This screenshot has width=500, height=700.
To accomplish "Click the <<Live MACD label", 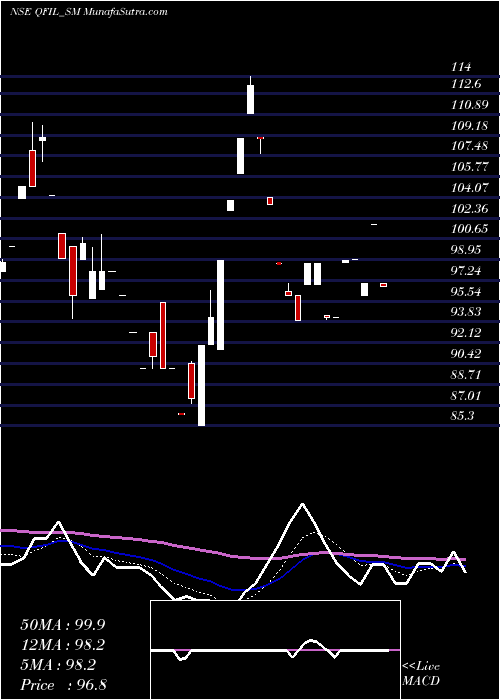I will pos(421,674).
